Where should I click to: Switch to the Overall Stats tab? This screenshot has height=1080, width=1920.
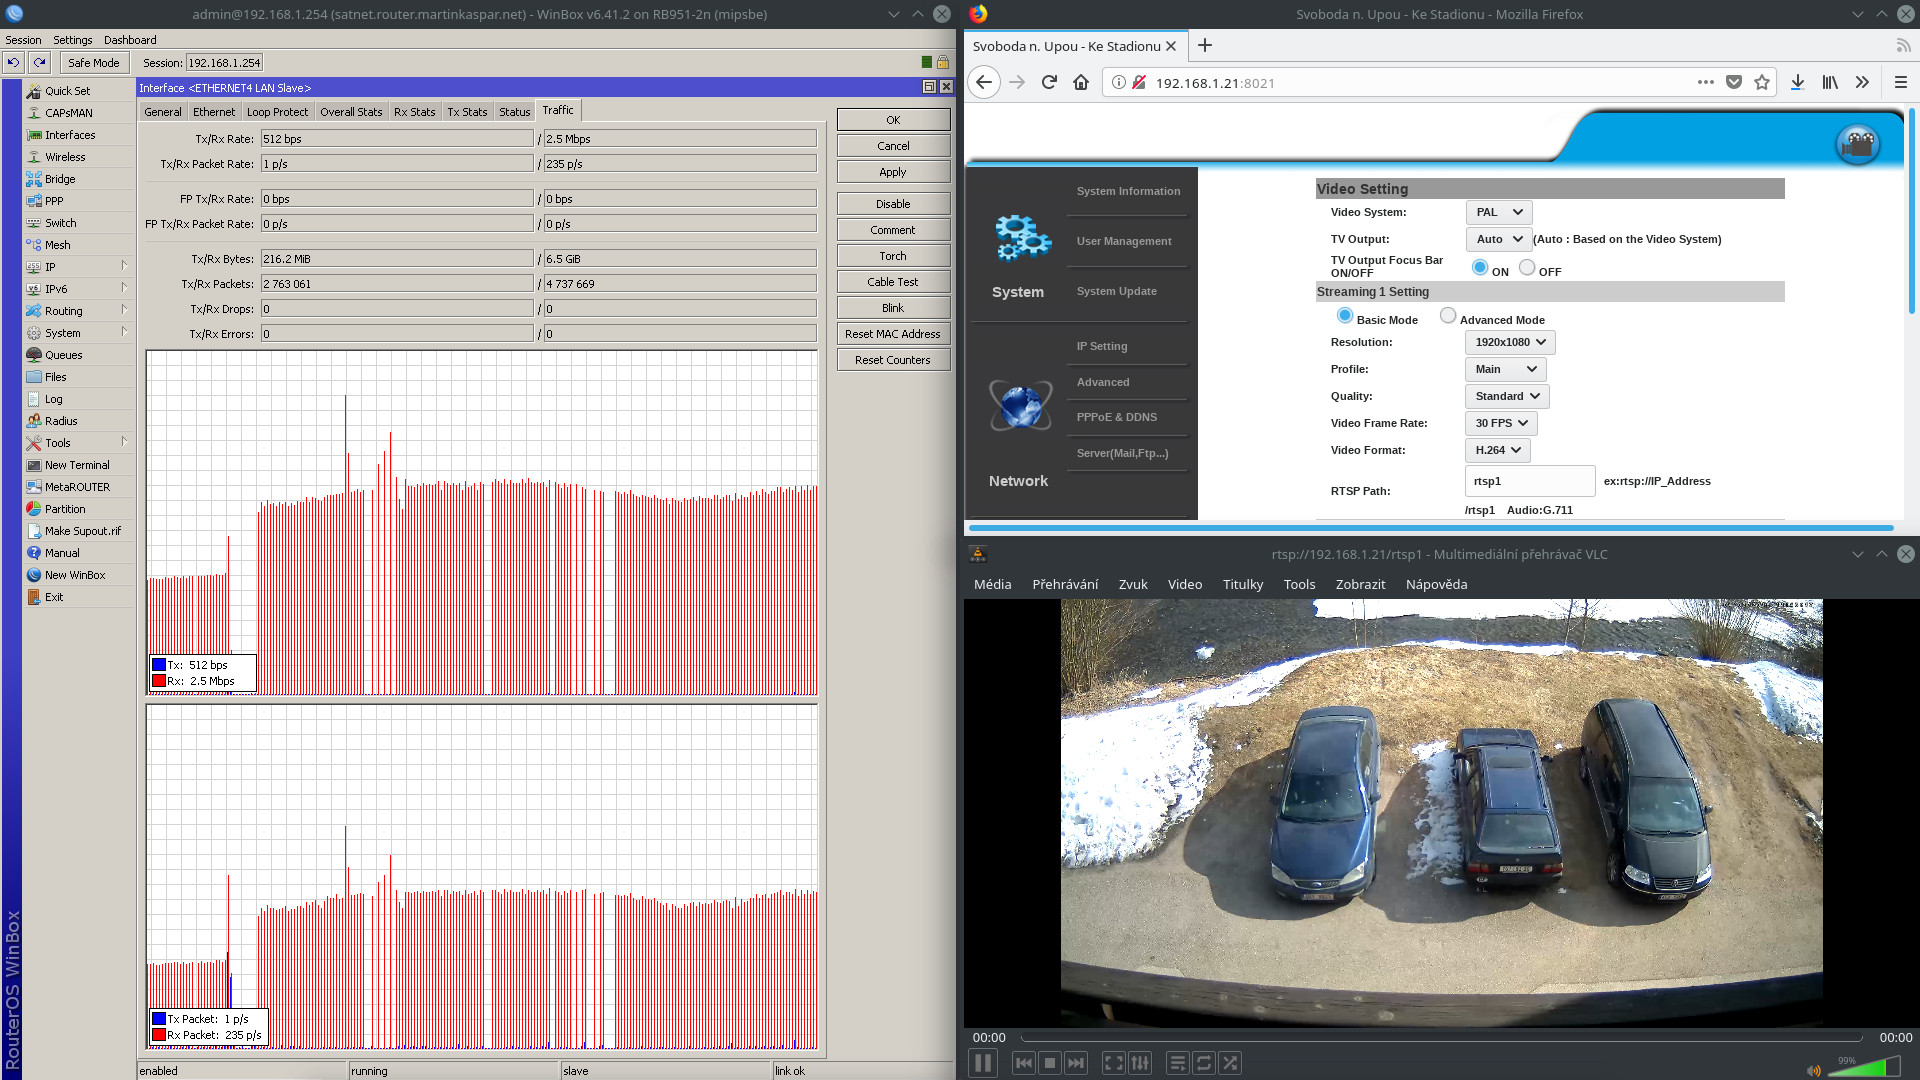[351, 112]
